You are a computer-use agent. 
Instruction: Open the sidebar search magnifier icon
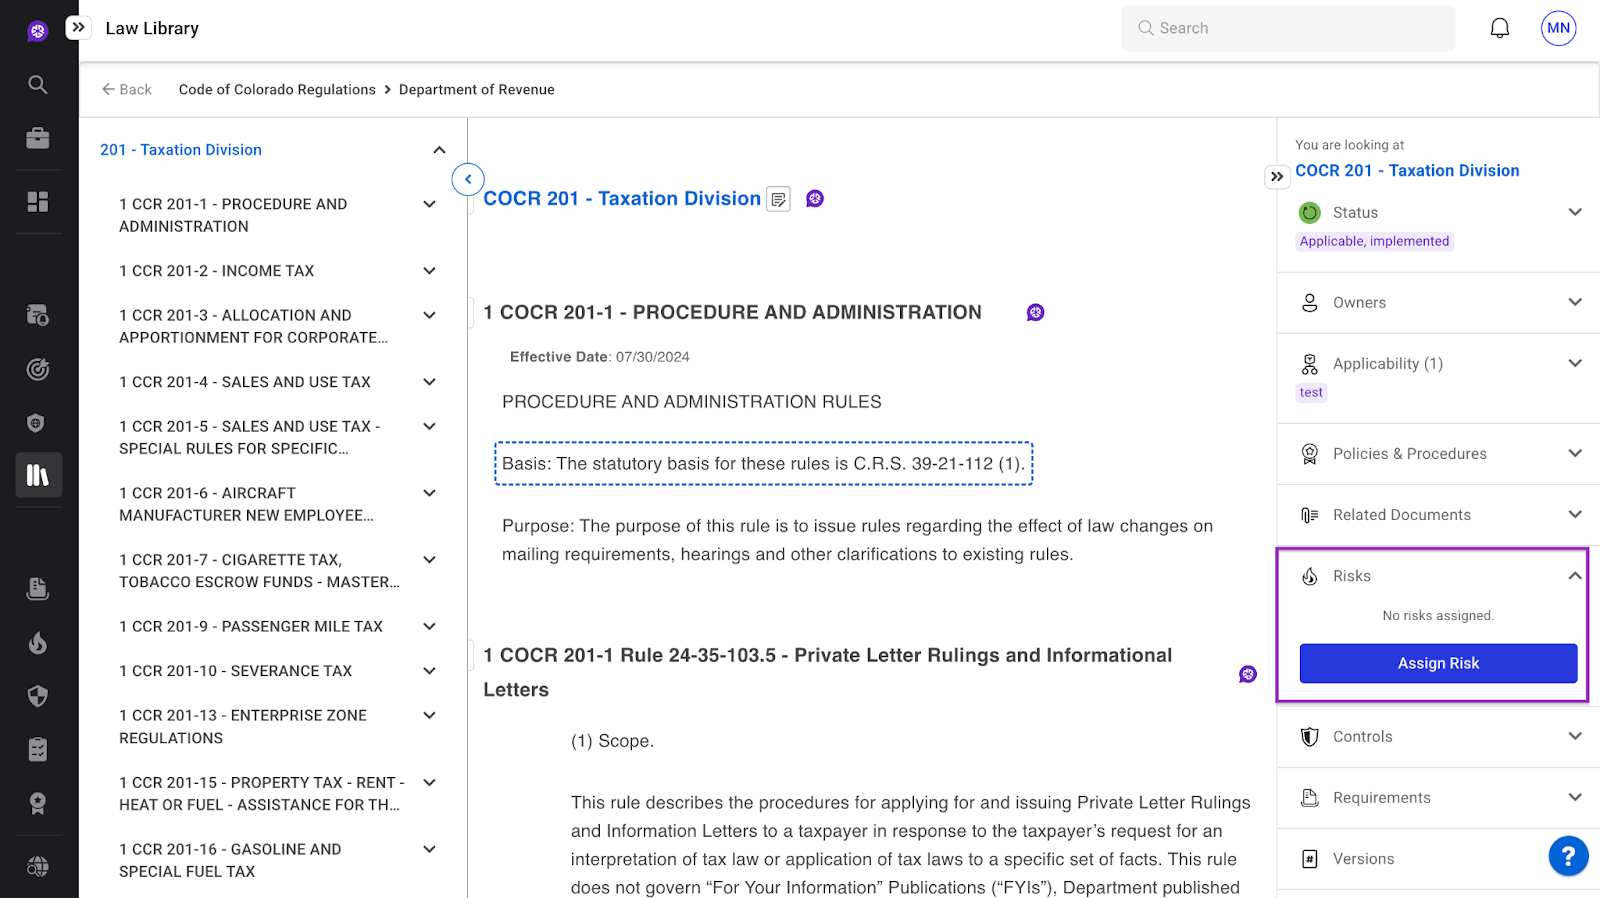click(38, 85)
